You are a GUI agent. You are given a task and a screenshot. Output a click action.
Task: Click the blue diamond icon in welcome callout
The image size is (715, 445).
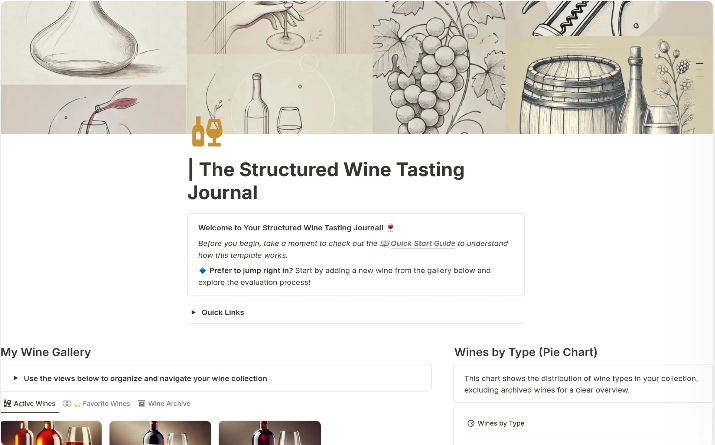click(x=202, y=270)
